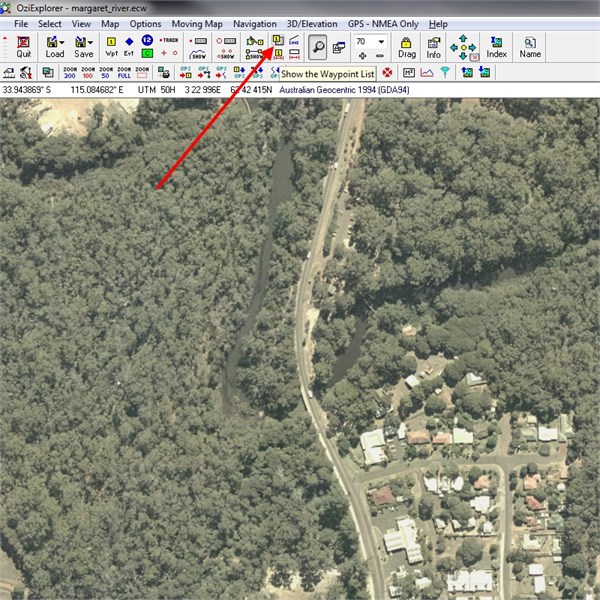Image resolution: width=600 pixels, height=600 pixels.
Task: Open the Help menu
Action: point(438,24)
